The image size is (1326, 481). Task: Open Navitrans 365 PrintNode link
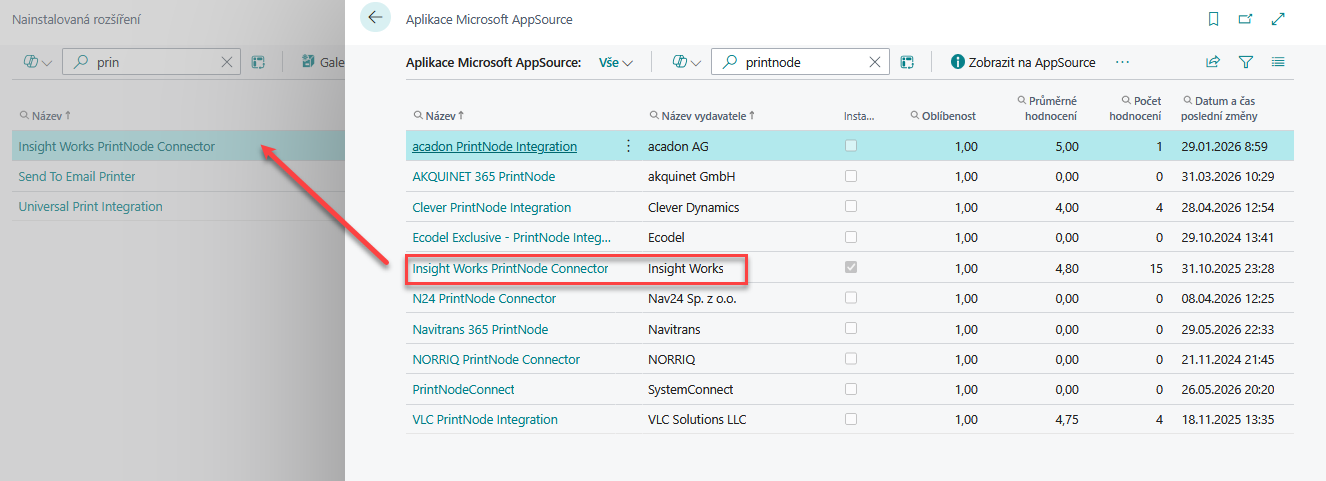[x=480, y=329]
